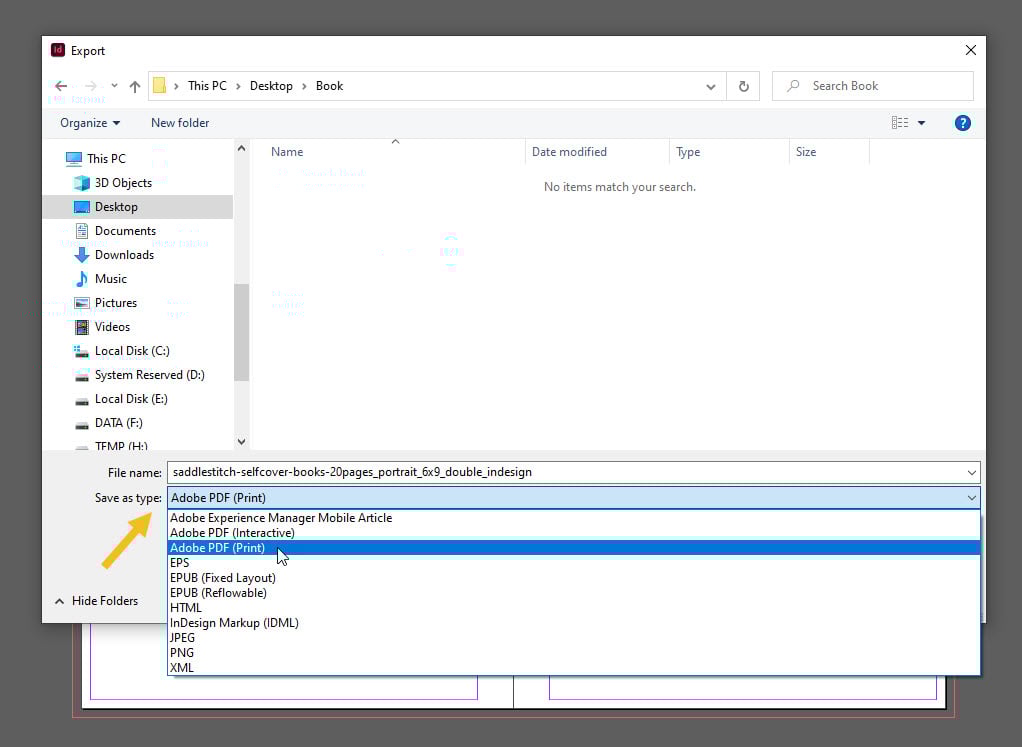Open the Organize menu
Image resolution: width=1022 pixels, height=747 pixels.
(x=90, y=123)
